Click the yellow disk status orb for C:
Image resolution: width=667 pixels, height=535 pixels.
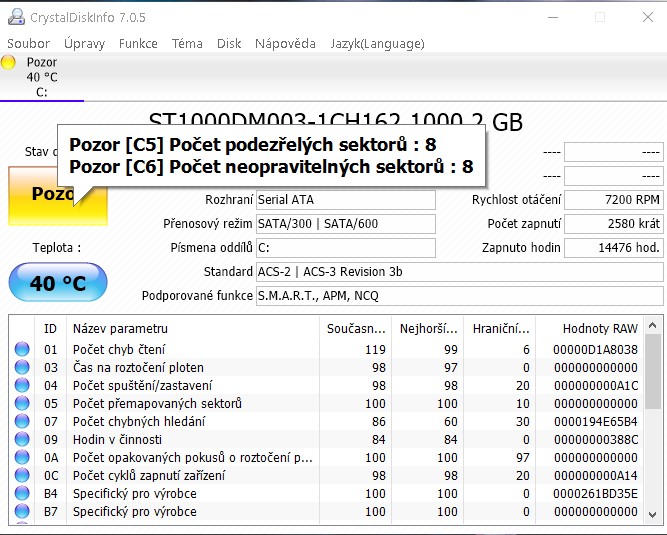(x=9, y=63)
